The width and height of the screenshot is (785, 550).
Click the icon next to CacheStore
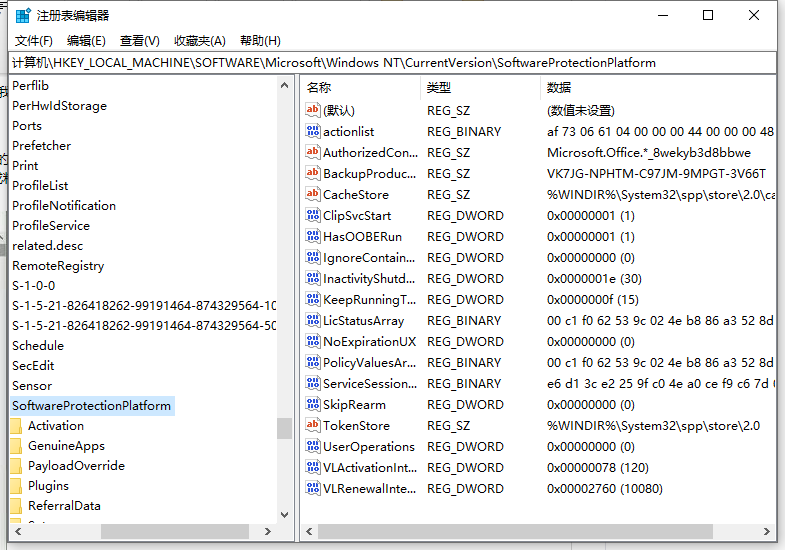coord(313,194)
